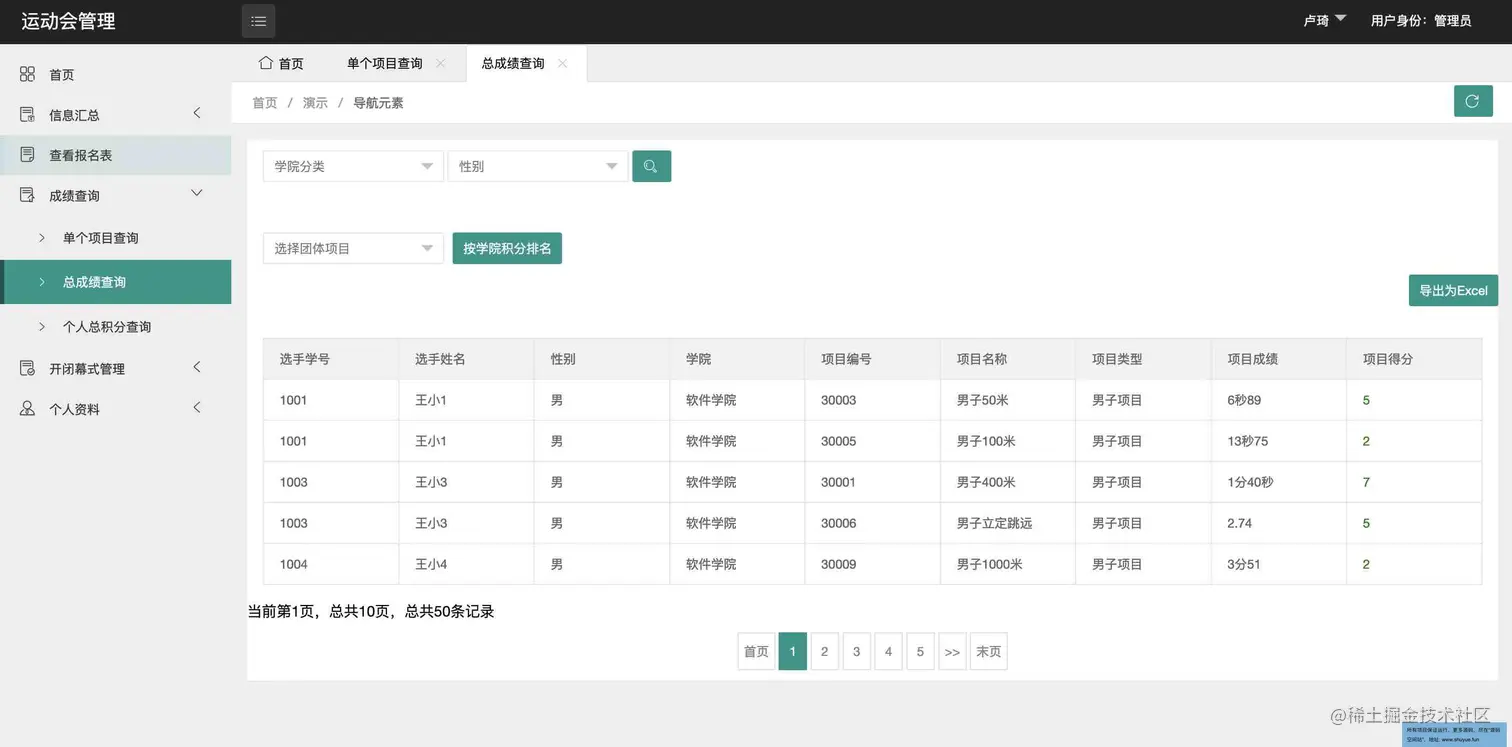Screen dimensions: 1512x747
Task: Toggle the sidebar menu hamburger icon
Action: (x=258, y=21)
